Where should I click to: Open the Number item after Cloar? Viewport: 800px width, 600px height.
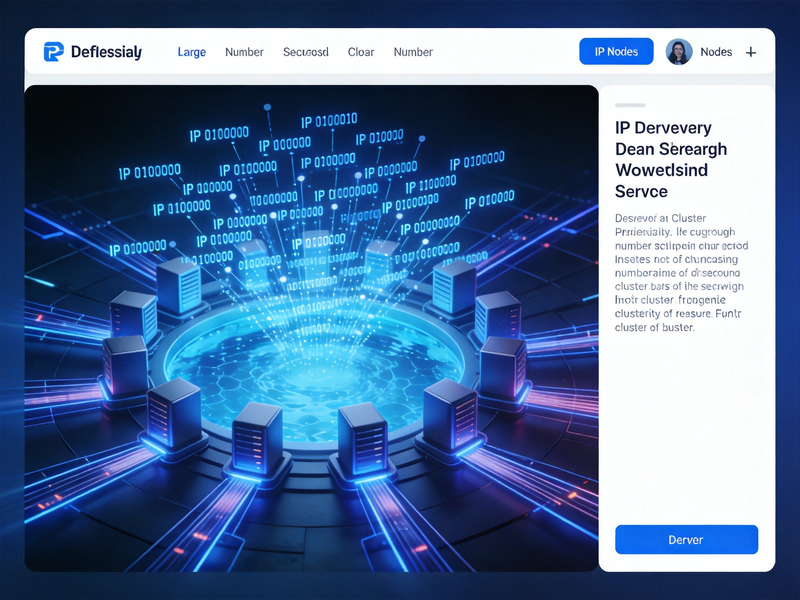coord(413,52)
